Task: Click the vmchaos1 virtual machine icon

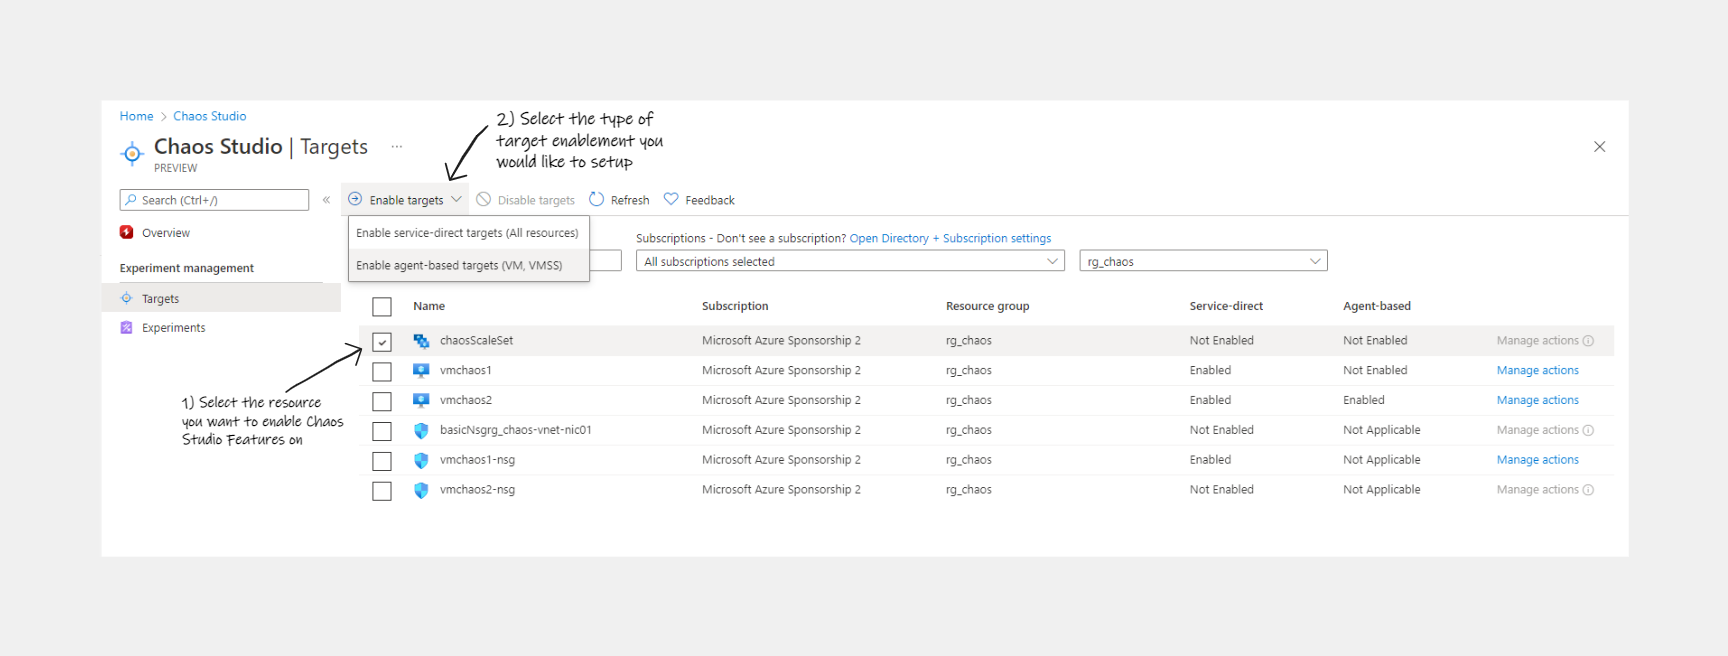Action: [421, 371]
